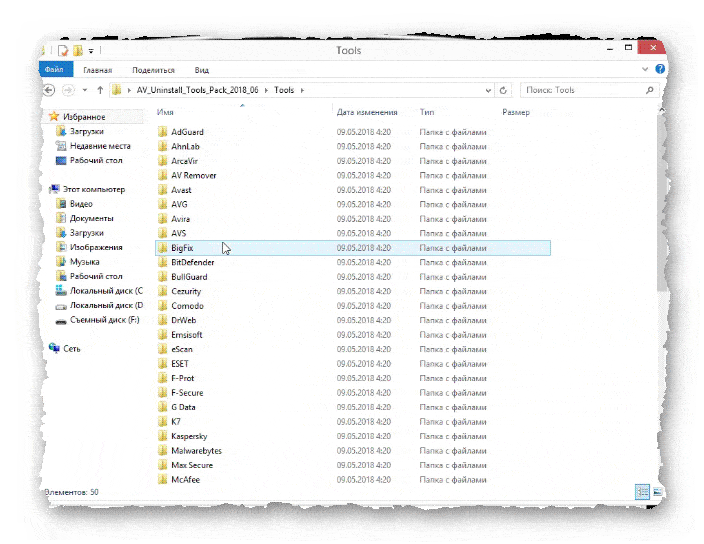Expand the address bar history dropdown
The width and height of the screenshot is (704, 544).
(488, 90)
